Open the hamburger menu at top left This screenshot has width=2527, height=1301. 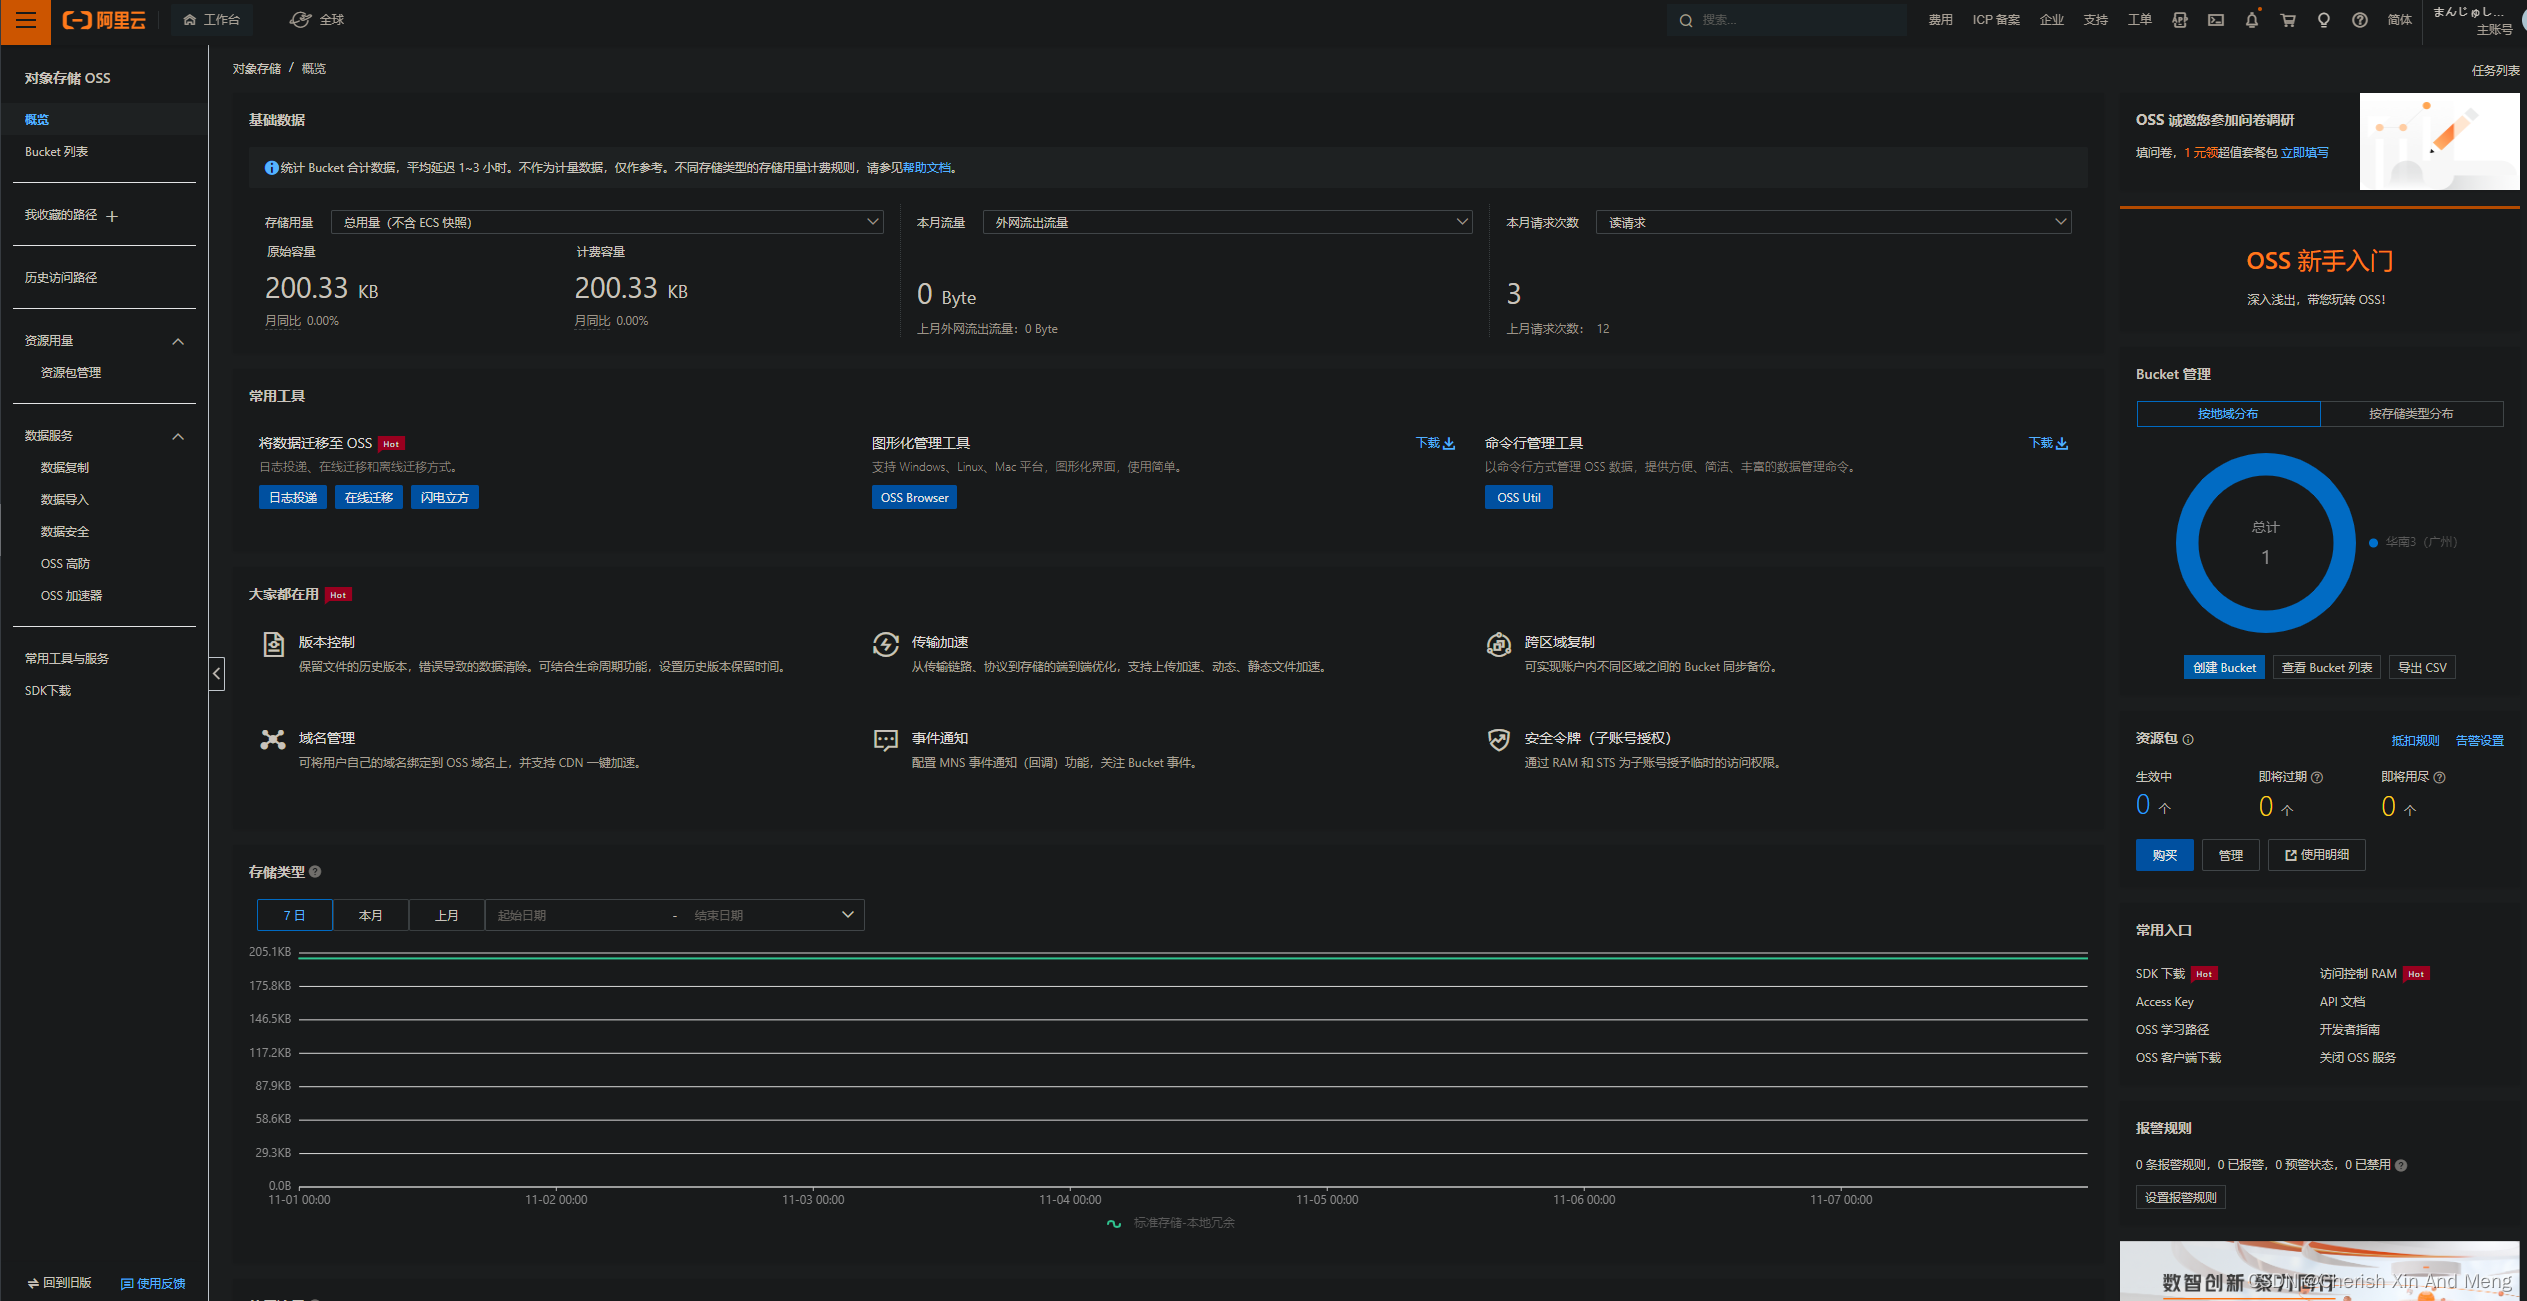(25, 21)
